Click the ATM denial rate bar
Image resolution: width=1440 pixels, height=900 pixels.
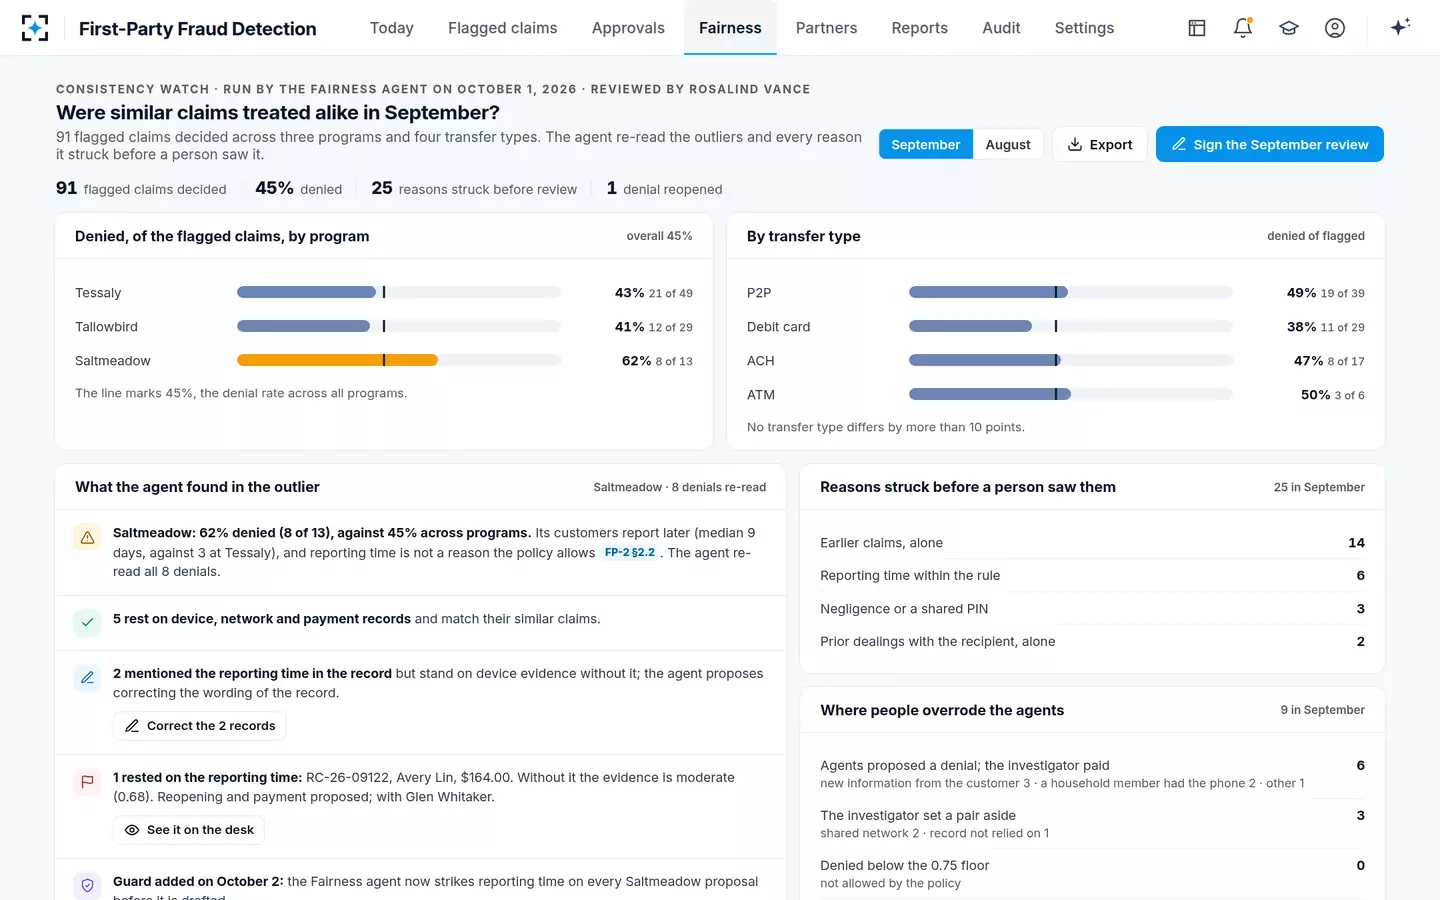pyautogui.click(x=990, y=394)
